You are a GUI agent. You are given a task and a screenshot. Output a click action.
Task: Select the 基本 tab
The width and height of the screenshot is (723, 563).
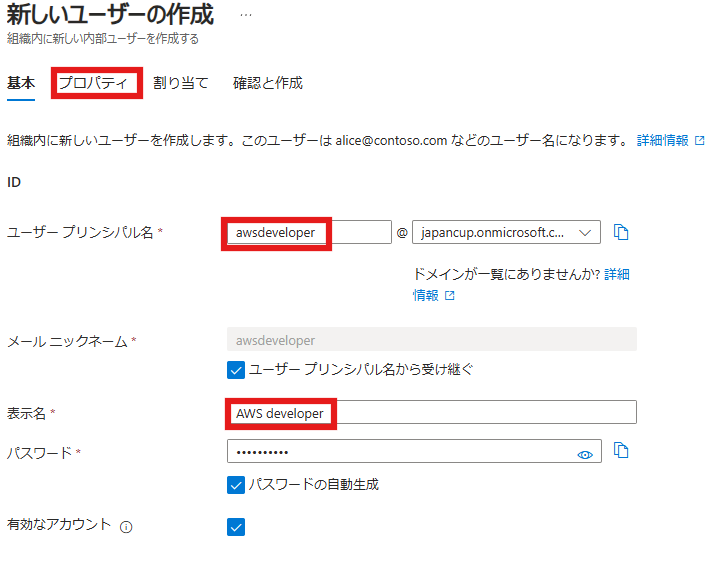click(21, 83)
